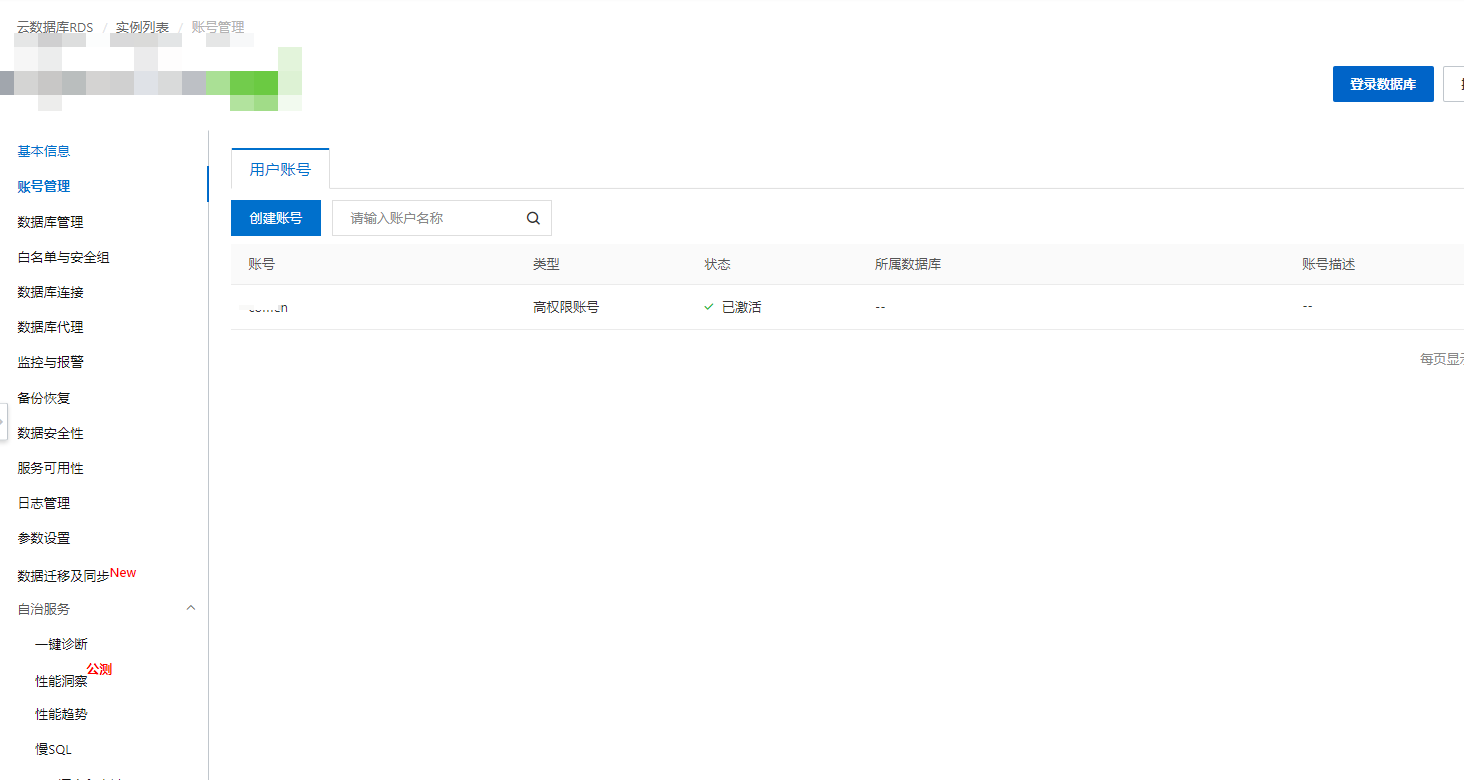Focus the account name search field

[430, 218]
